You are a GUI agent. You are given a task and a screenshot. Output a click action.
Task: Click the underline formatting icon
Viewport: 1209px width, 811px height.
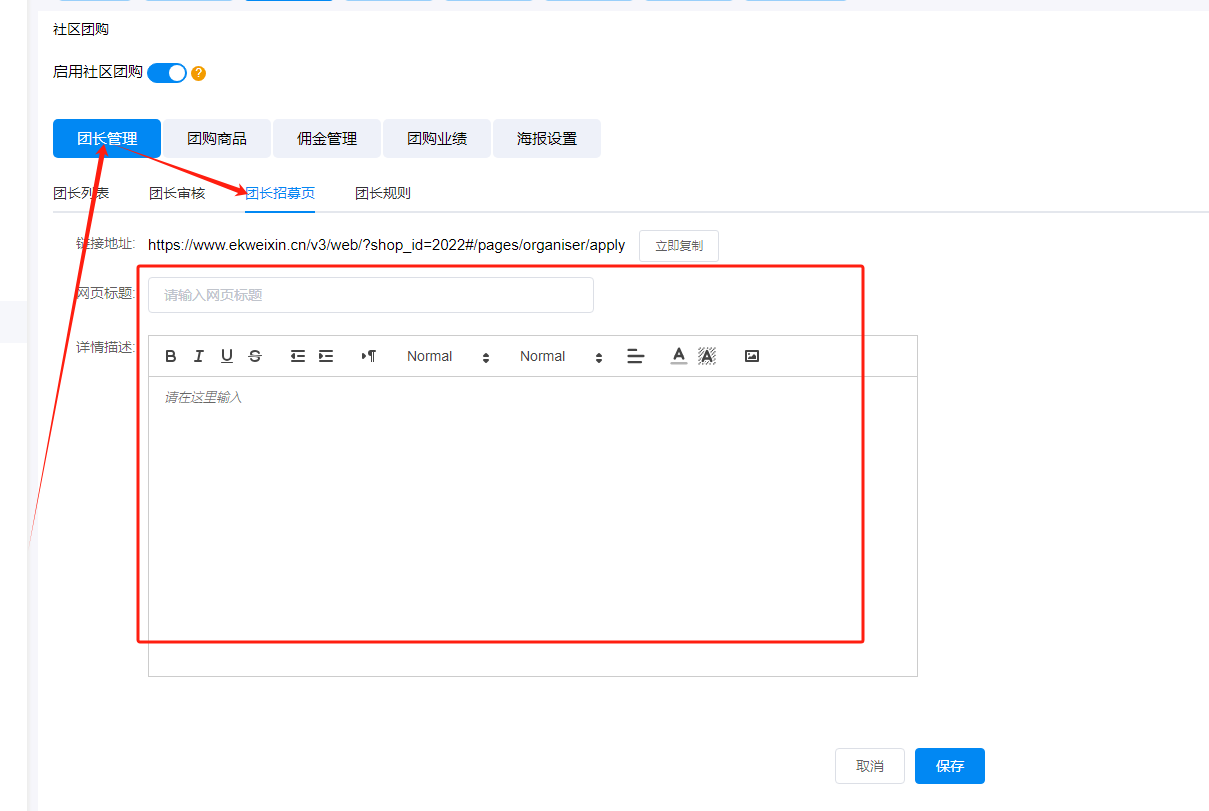click(227, 356)
